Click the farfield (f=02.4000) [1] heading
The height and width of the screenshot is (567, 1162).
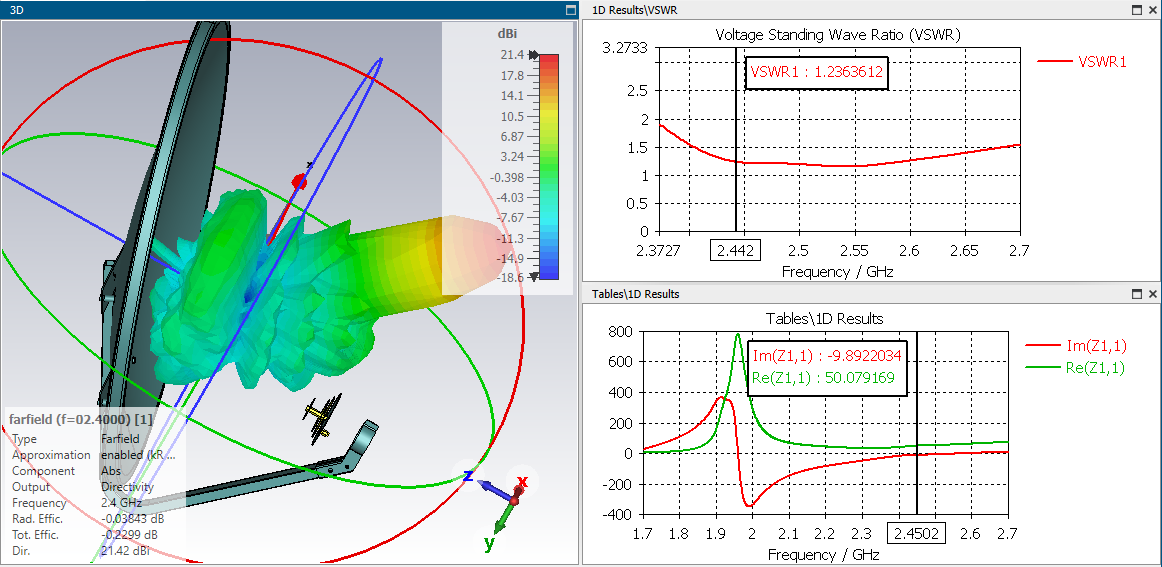pos(82,420)
